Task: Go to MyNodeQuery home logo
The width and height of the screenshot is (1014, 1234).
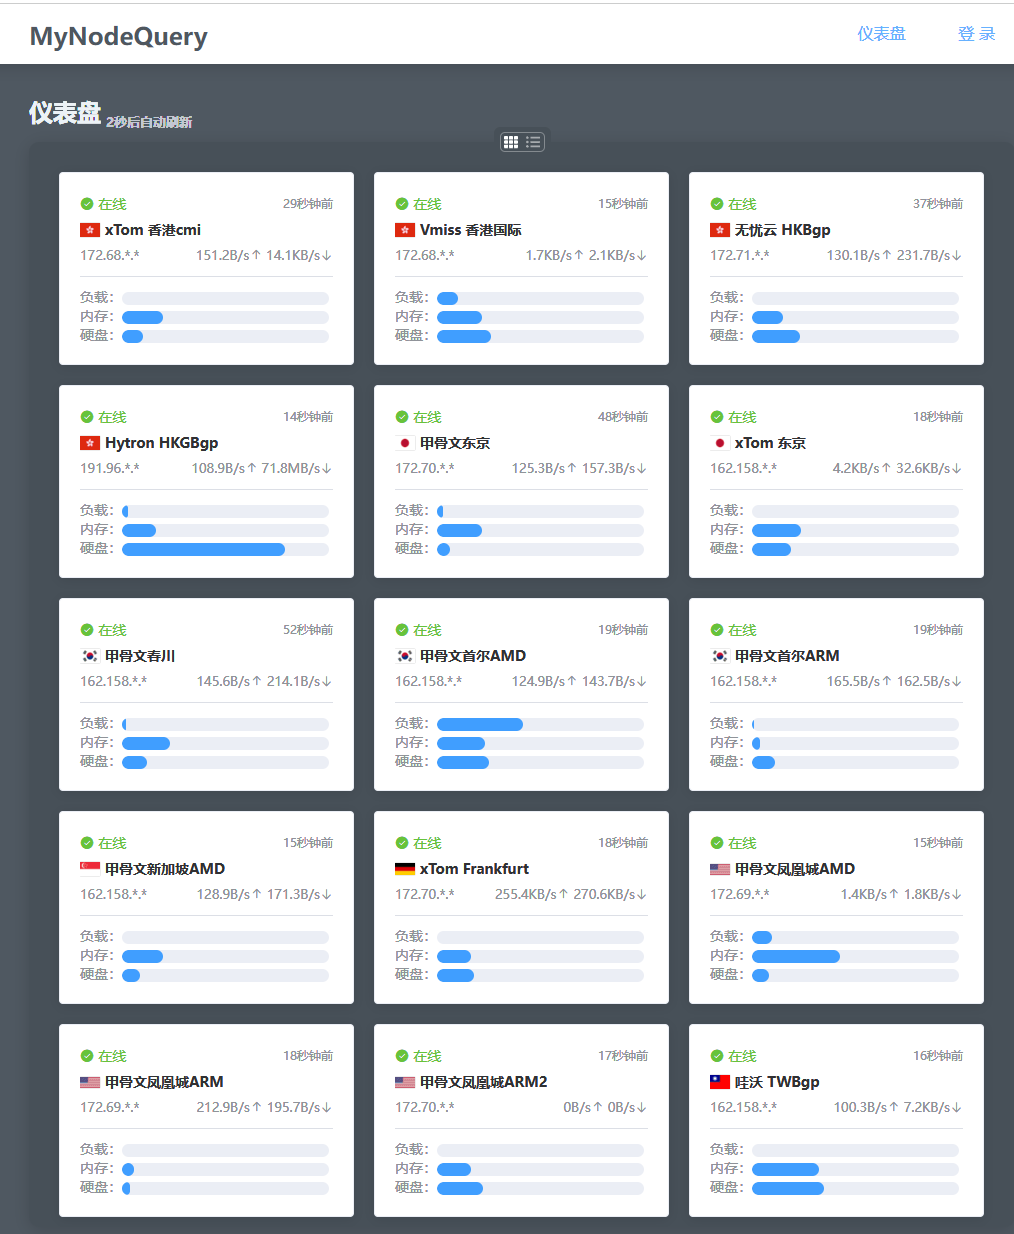Action: [x=119, y=36]
